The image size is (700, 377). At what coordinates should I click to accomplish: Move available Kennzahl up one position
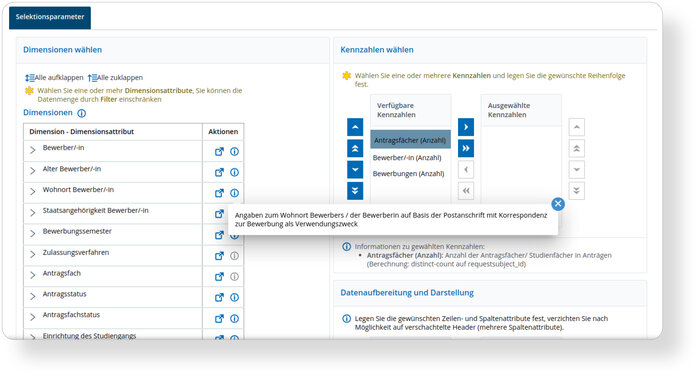click(355, 127)
